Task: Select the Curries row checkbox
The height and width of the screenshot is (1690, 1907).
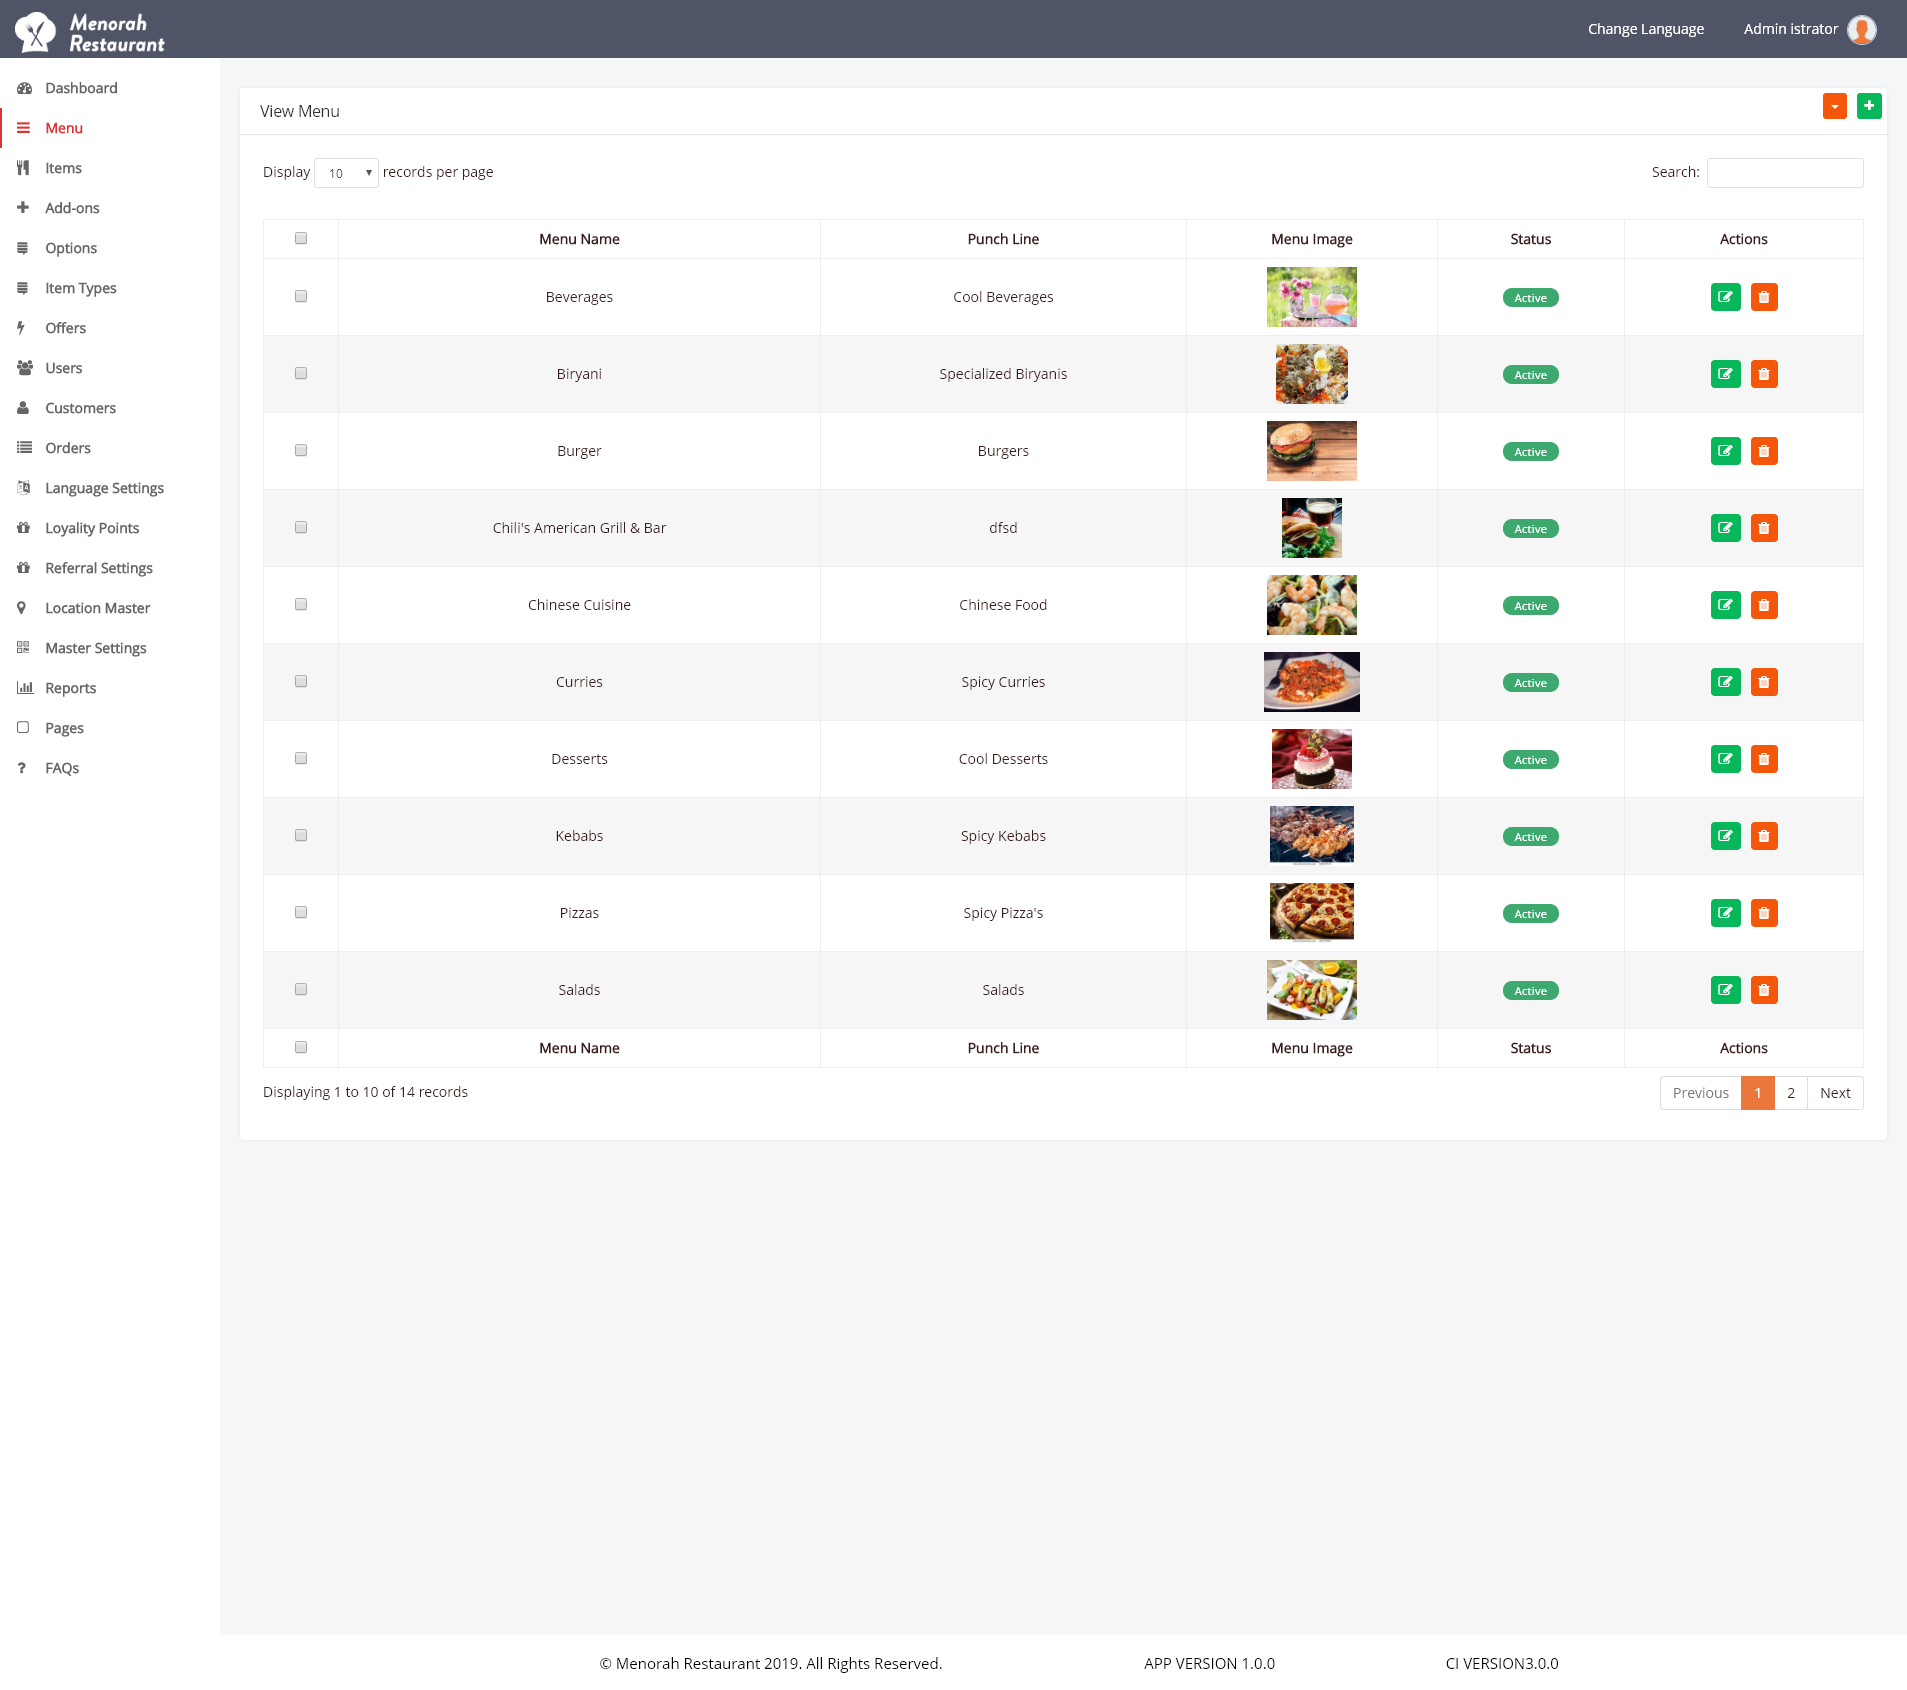Action: tap(301, 681)
